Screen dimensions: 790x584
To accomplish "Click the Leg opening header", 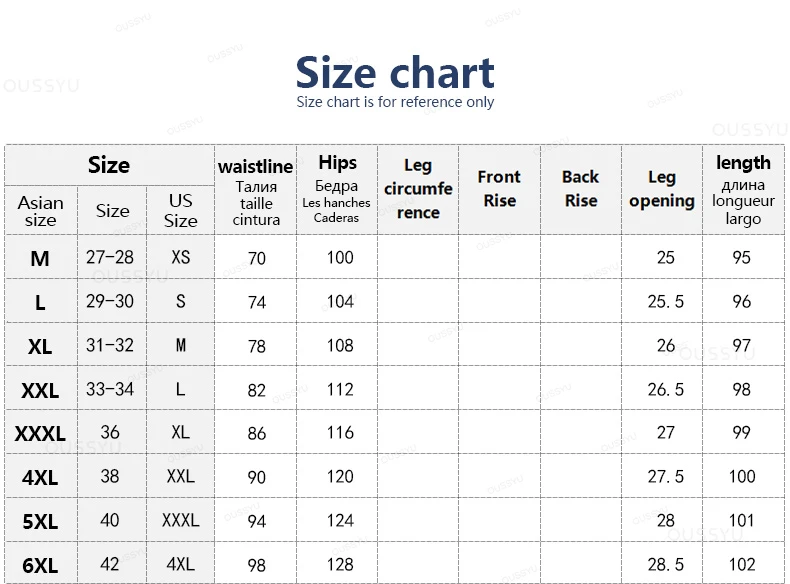I will [662, 189].
